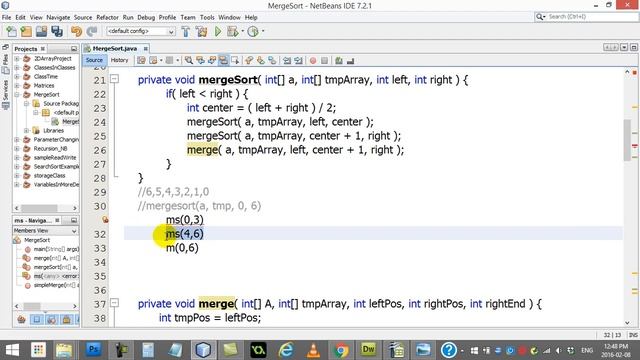Expand the ClassTime project node
640x360 pixels.
click(17, 77)
